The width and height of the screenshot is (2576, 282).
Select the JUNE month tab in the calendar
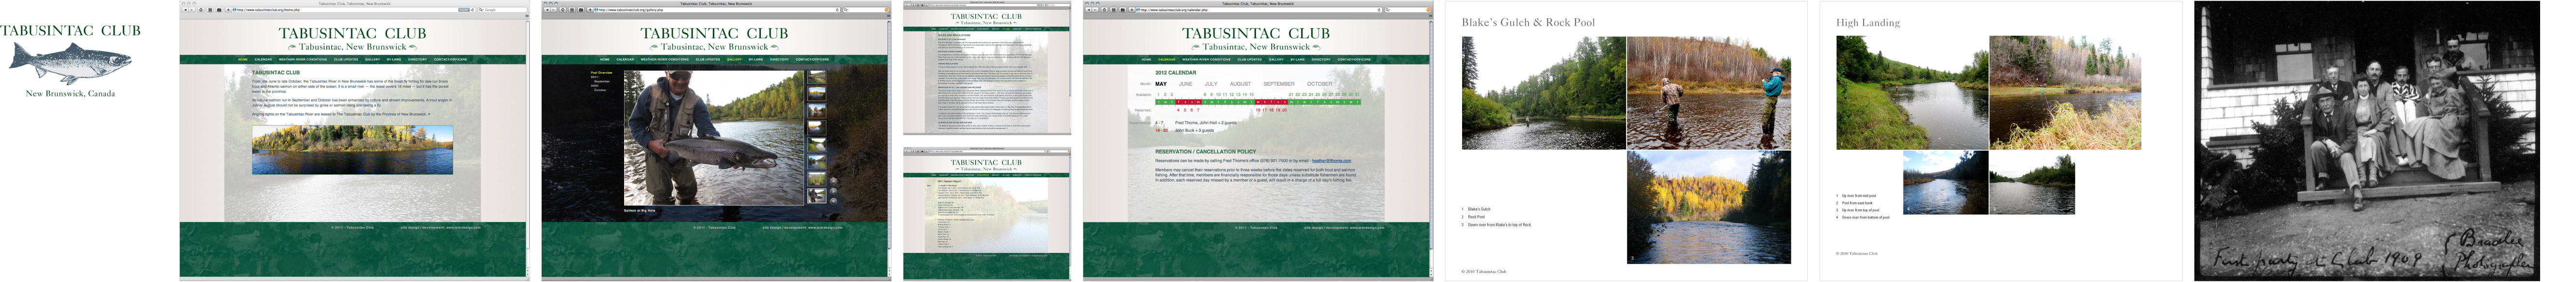click(1185, 84)
